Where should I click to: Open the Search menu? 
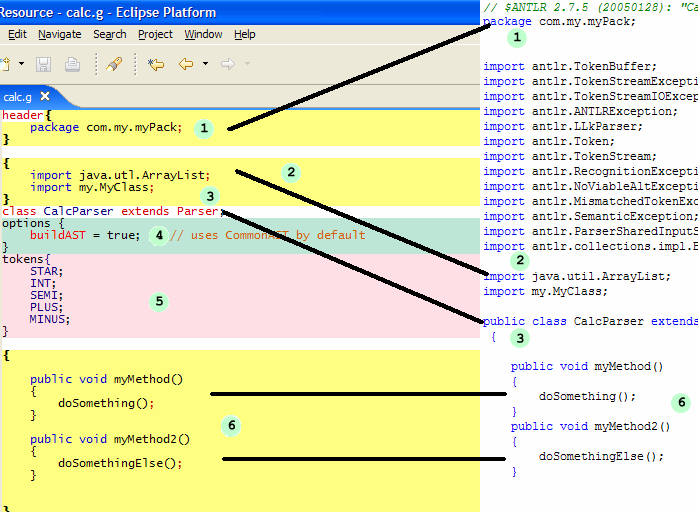(x=110, y=34)
